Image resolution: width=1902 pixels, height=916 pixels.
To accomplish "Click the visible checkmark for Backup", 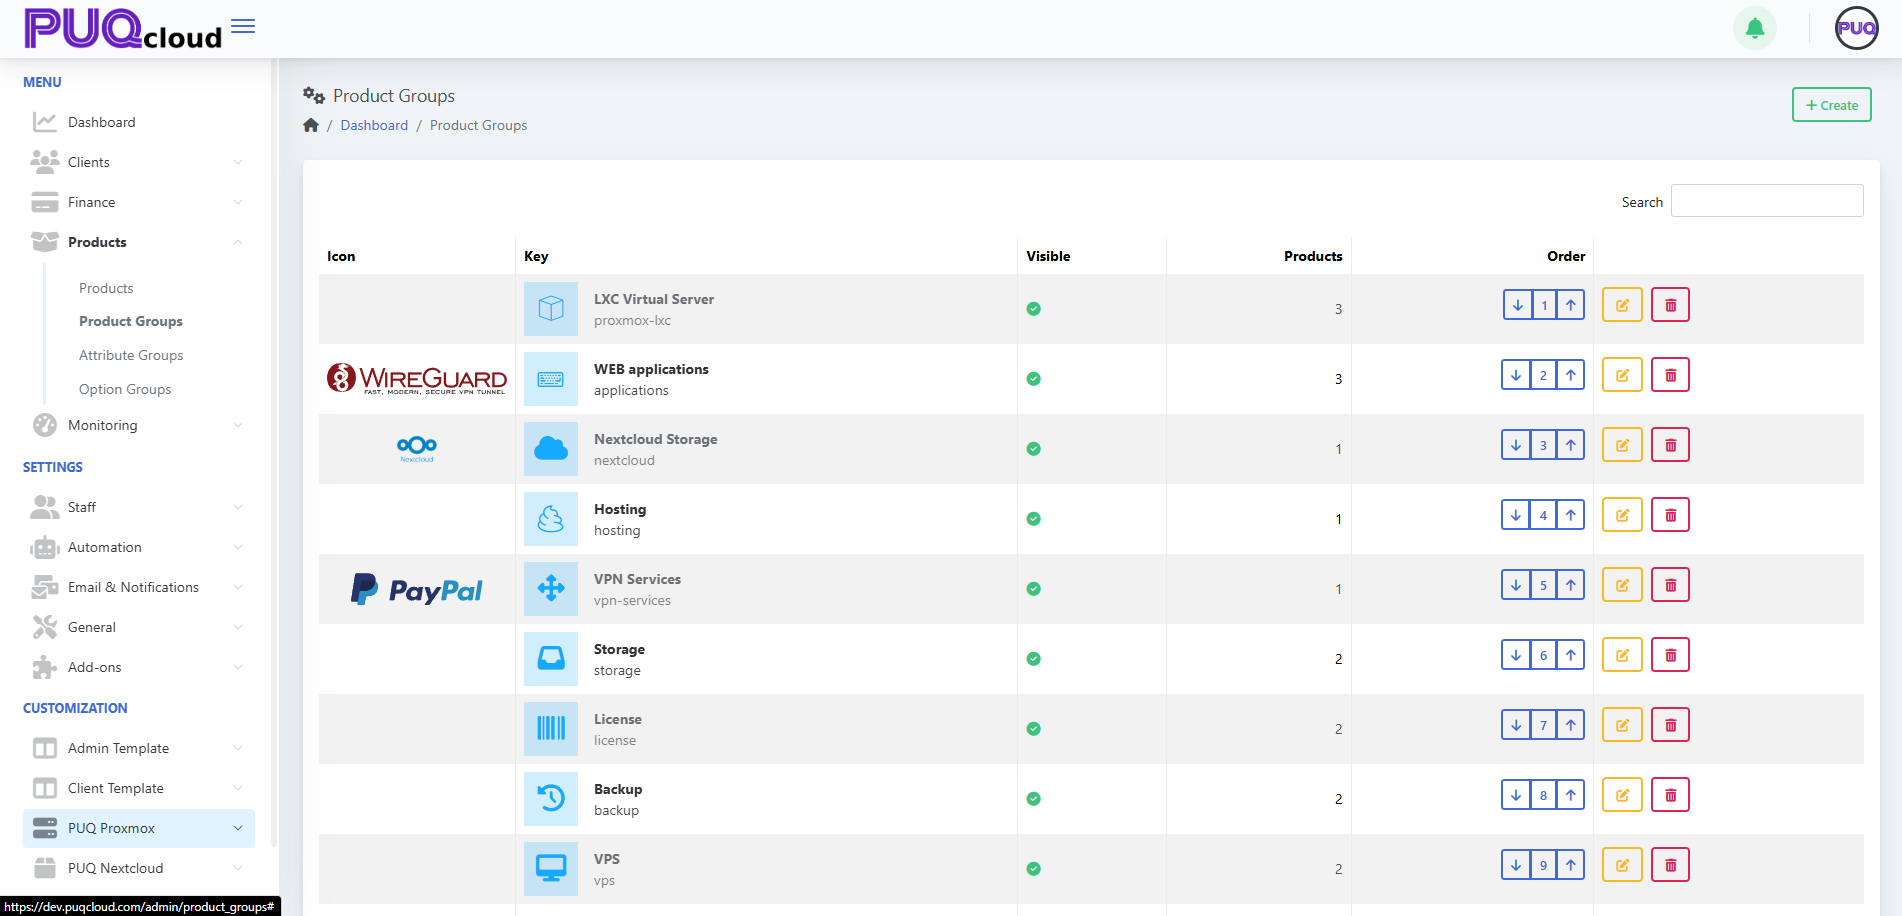I will click(1034, 799).
